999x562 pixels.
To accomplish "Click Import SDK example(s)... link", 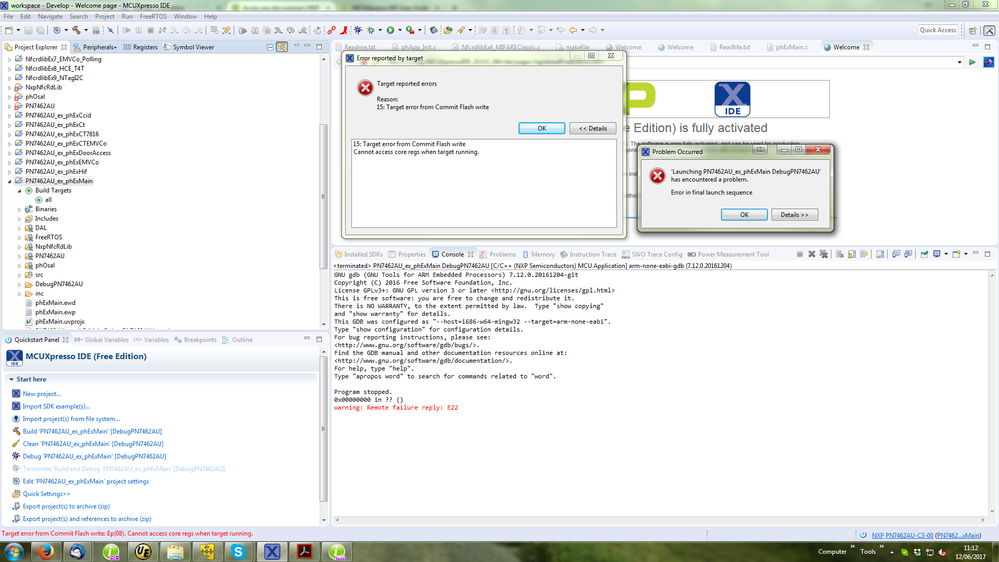I will [56, 407].
